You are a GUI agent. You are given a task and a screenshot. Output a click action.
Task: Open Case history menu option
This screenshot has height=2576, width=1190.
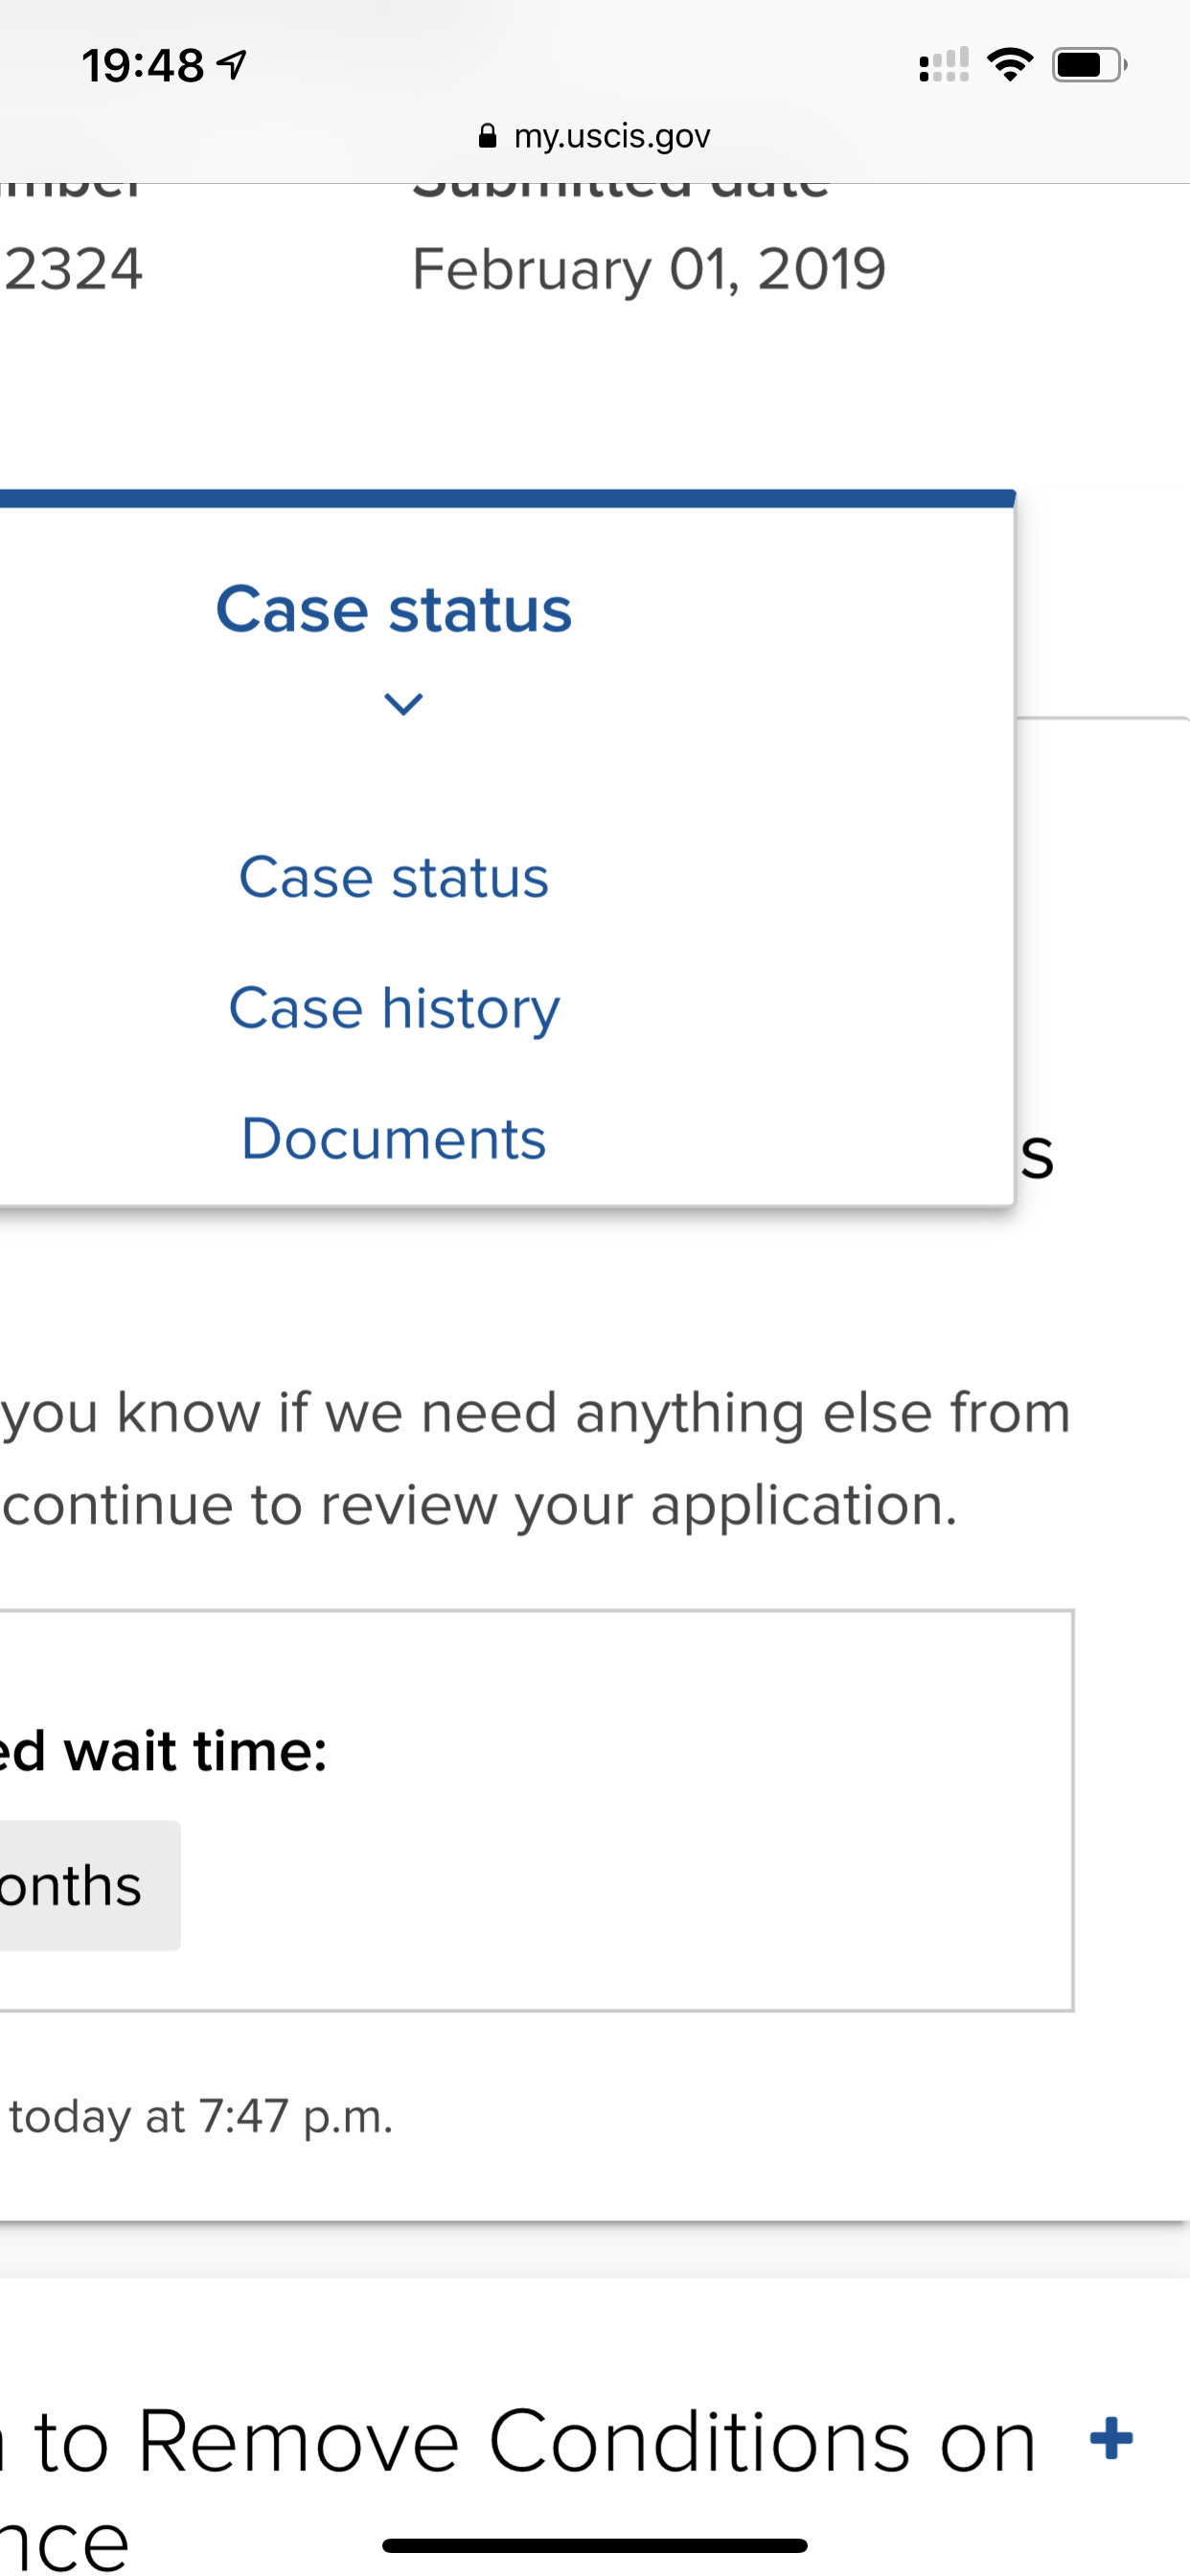tap(394, 1008)
